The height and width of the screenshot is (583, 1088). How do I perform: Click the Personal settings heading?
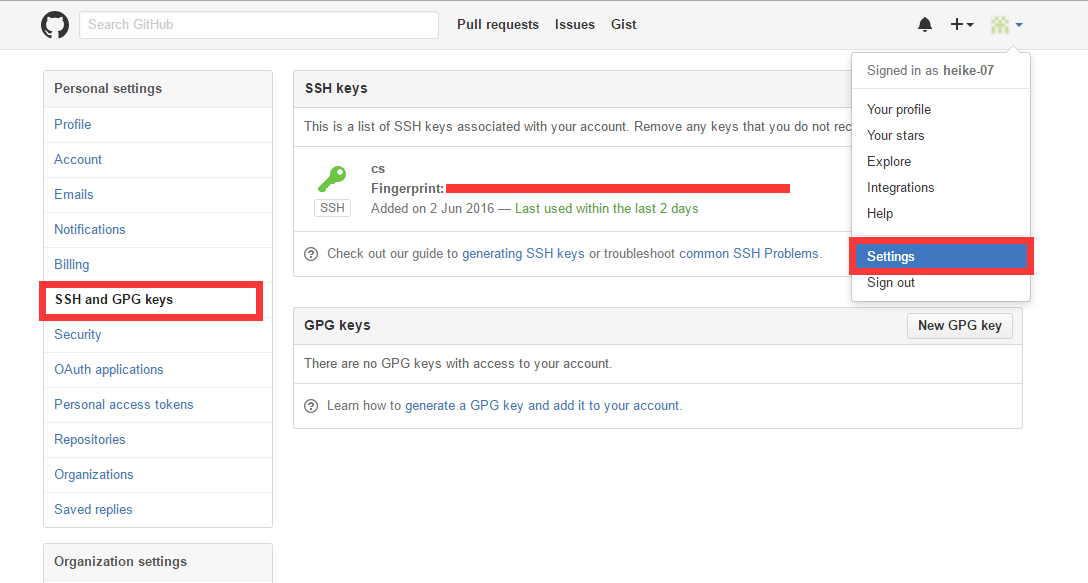click(108, 89)
